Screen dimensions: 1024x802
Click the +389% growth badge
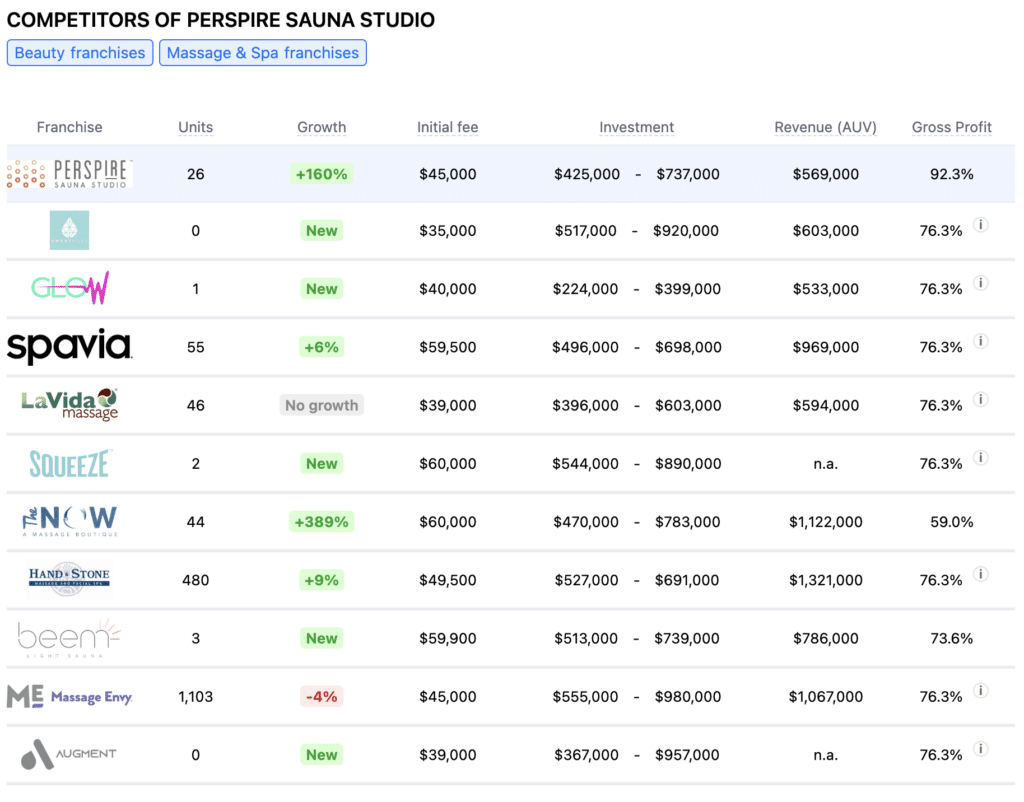pos(321,522)
